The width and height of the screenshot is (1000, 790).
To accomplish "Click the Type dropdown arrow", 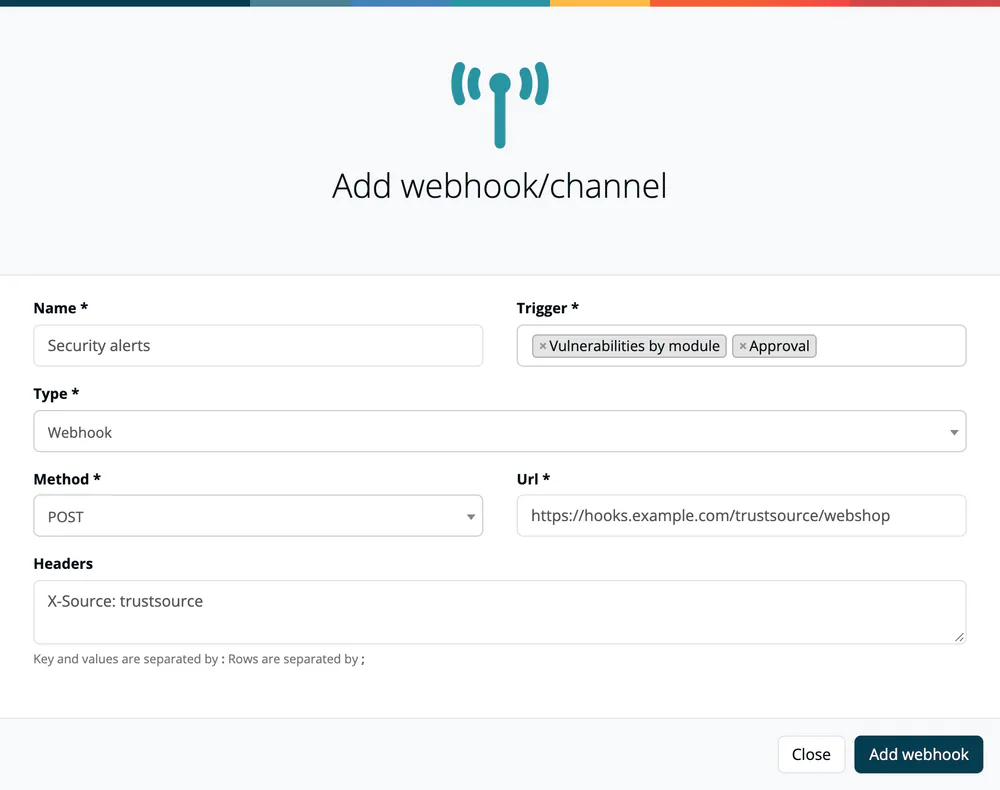I will 954,432.
